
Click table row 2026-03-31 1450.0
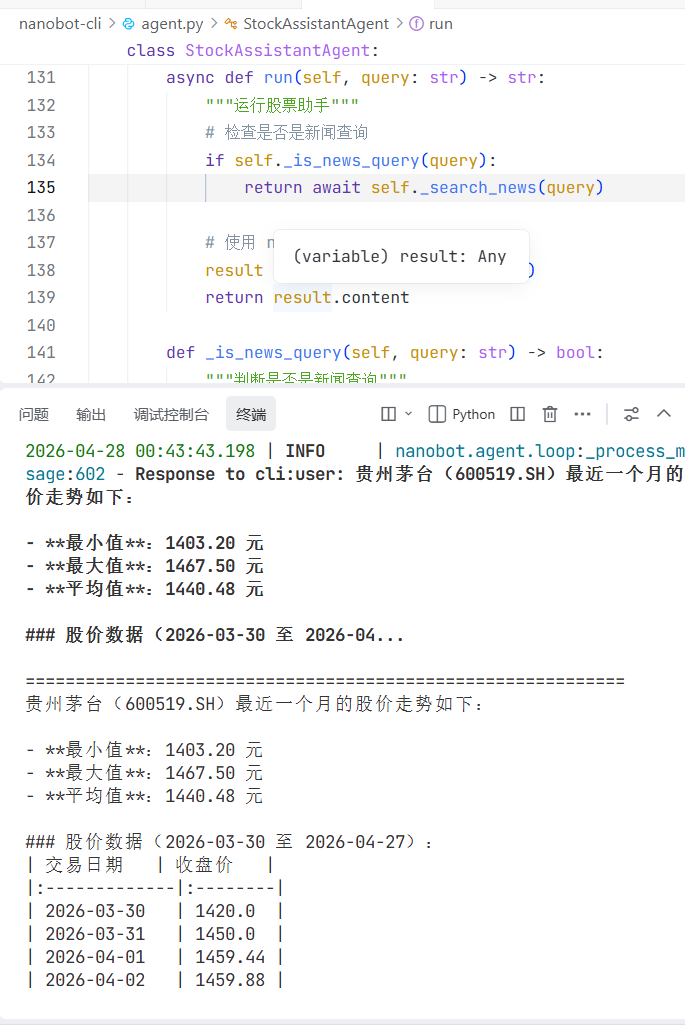pyautogui.click(x=155, y=933)
